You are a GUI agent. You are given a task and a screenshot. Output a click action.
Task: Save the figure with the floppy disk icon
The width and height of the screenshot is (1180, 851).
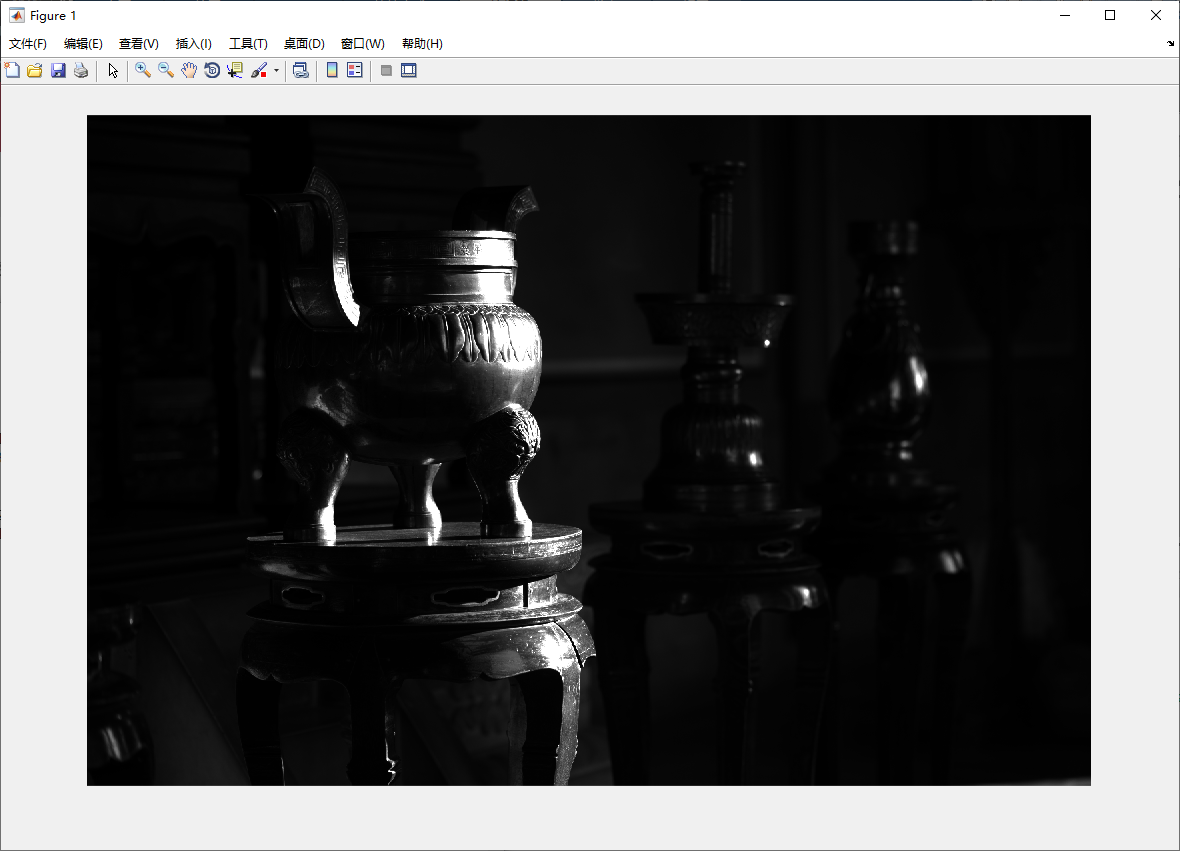coord(58,71)
